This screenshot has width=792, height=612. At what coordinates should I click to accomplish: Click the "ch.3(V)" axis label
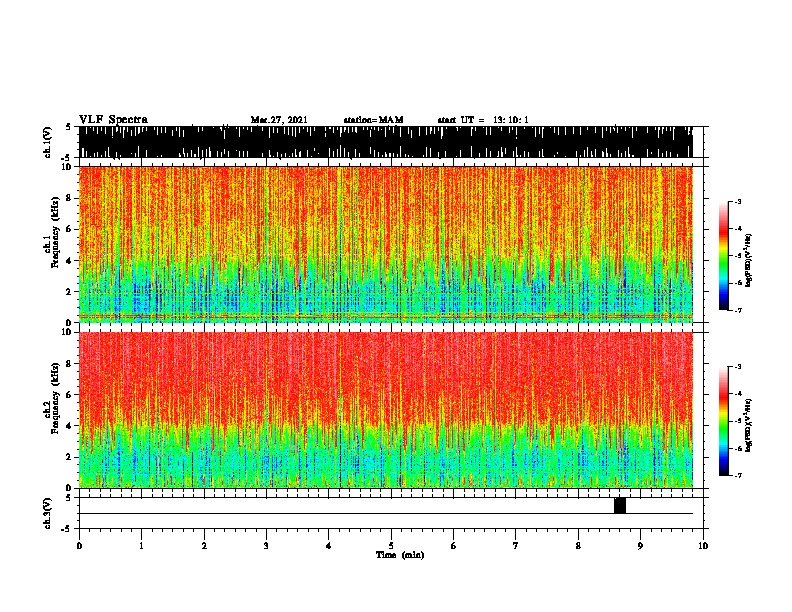point(47,513)
